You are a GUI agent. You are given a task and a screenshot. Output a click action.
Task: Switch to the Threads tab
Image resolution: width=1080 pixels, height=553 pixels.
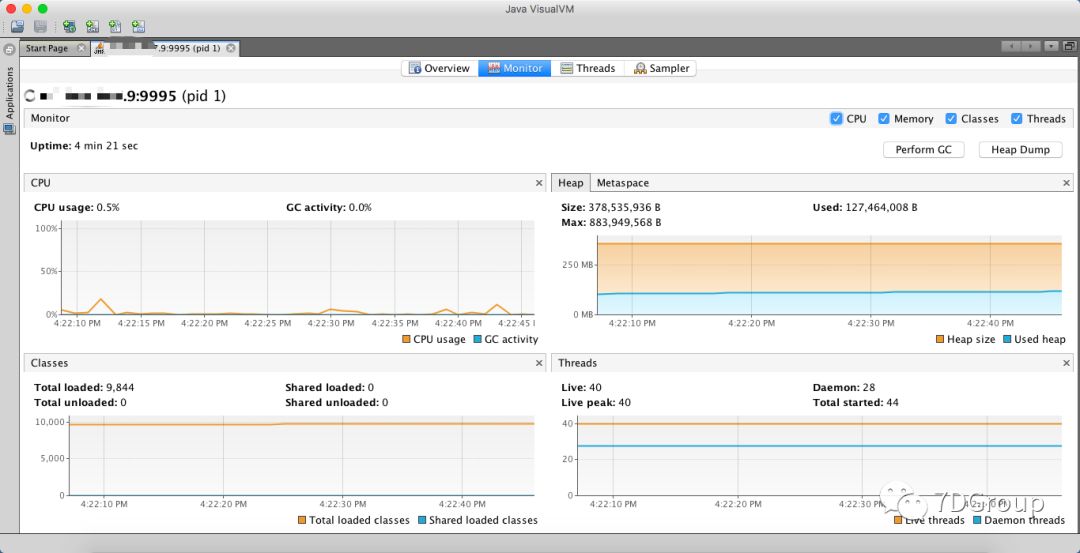(588, 68)
